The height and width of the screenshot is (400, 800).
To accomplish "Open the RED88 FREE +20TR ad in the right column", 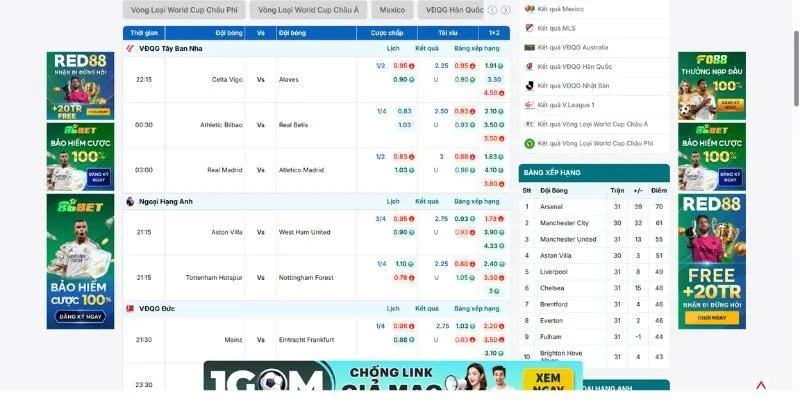I will click(712, 261).
